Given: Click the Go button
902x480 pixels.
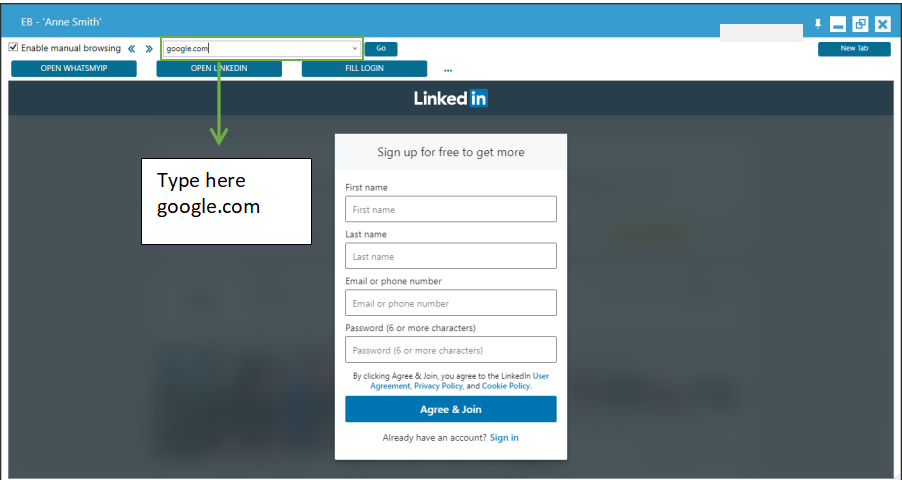Looking at the screenshot, I should (381, 49).
